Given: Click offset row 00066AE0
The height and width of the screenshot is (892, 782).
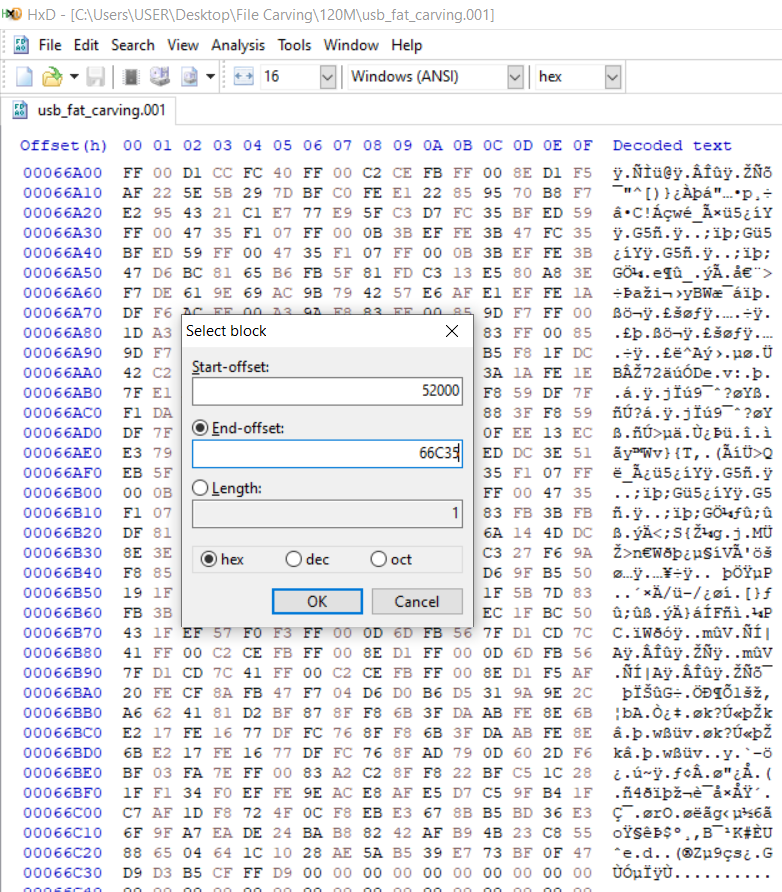Looking at the screenshot, I should [63, 453].
